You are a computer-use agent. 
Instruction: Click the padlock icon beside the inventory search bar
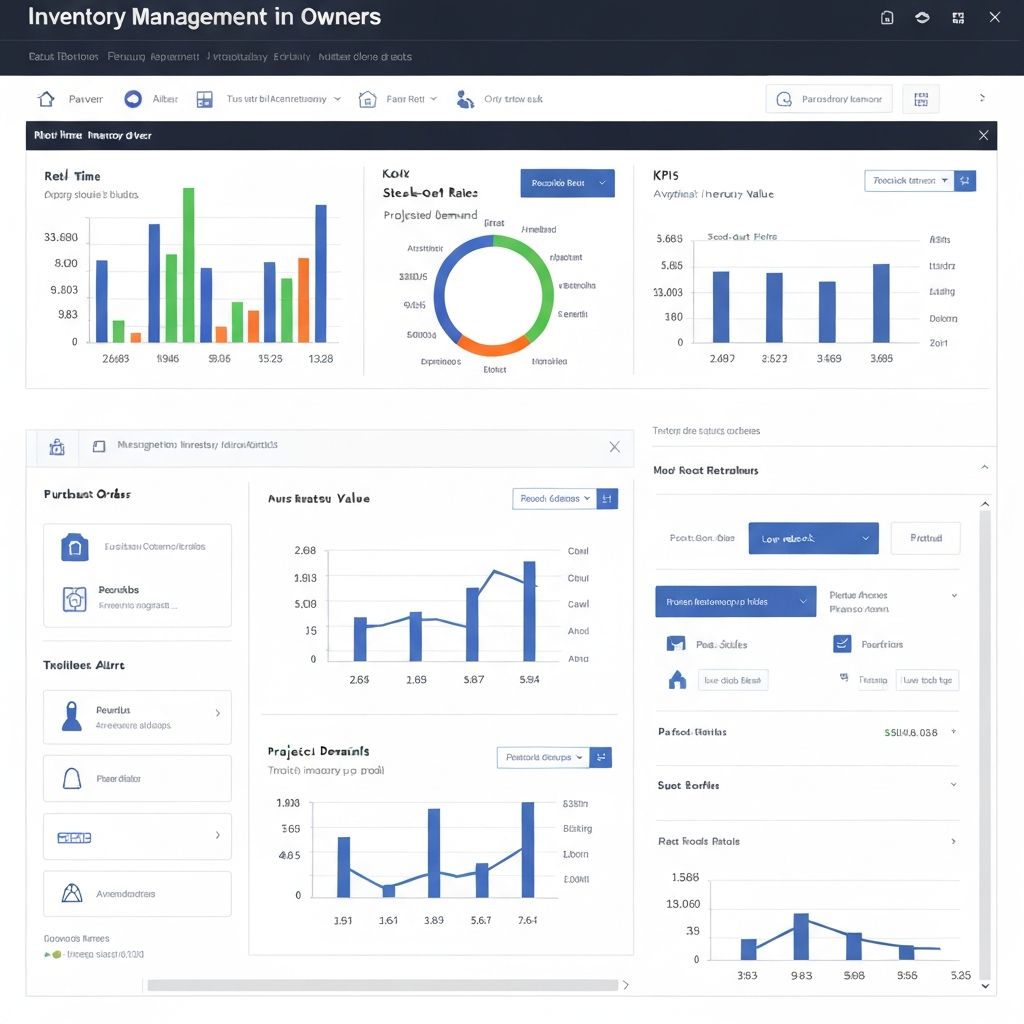[56, 447]
